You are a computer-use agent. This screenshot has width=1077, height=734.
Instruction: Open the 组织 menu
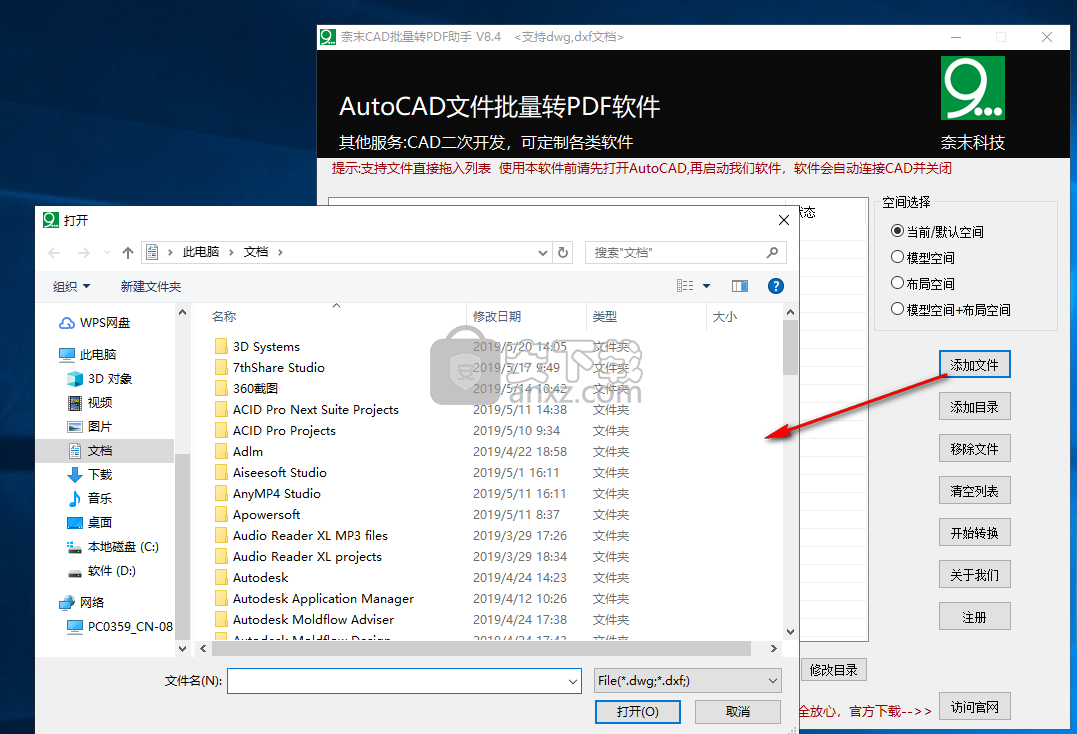[x=71, y=287]
